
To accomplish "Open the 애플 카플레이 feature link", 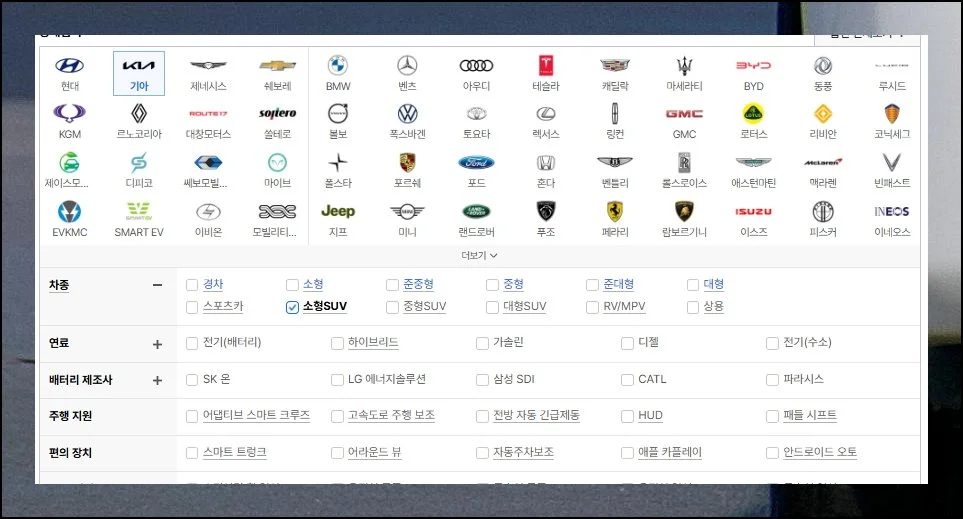I will point(669,453).
